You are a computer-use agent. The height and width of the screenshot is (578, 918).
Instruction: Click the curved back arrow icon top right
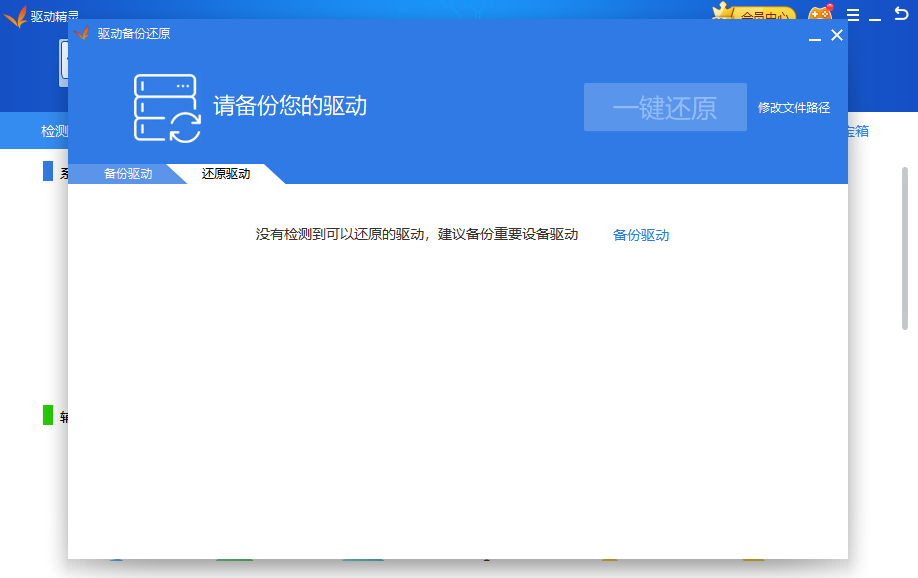point(901,13)
